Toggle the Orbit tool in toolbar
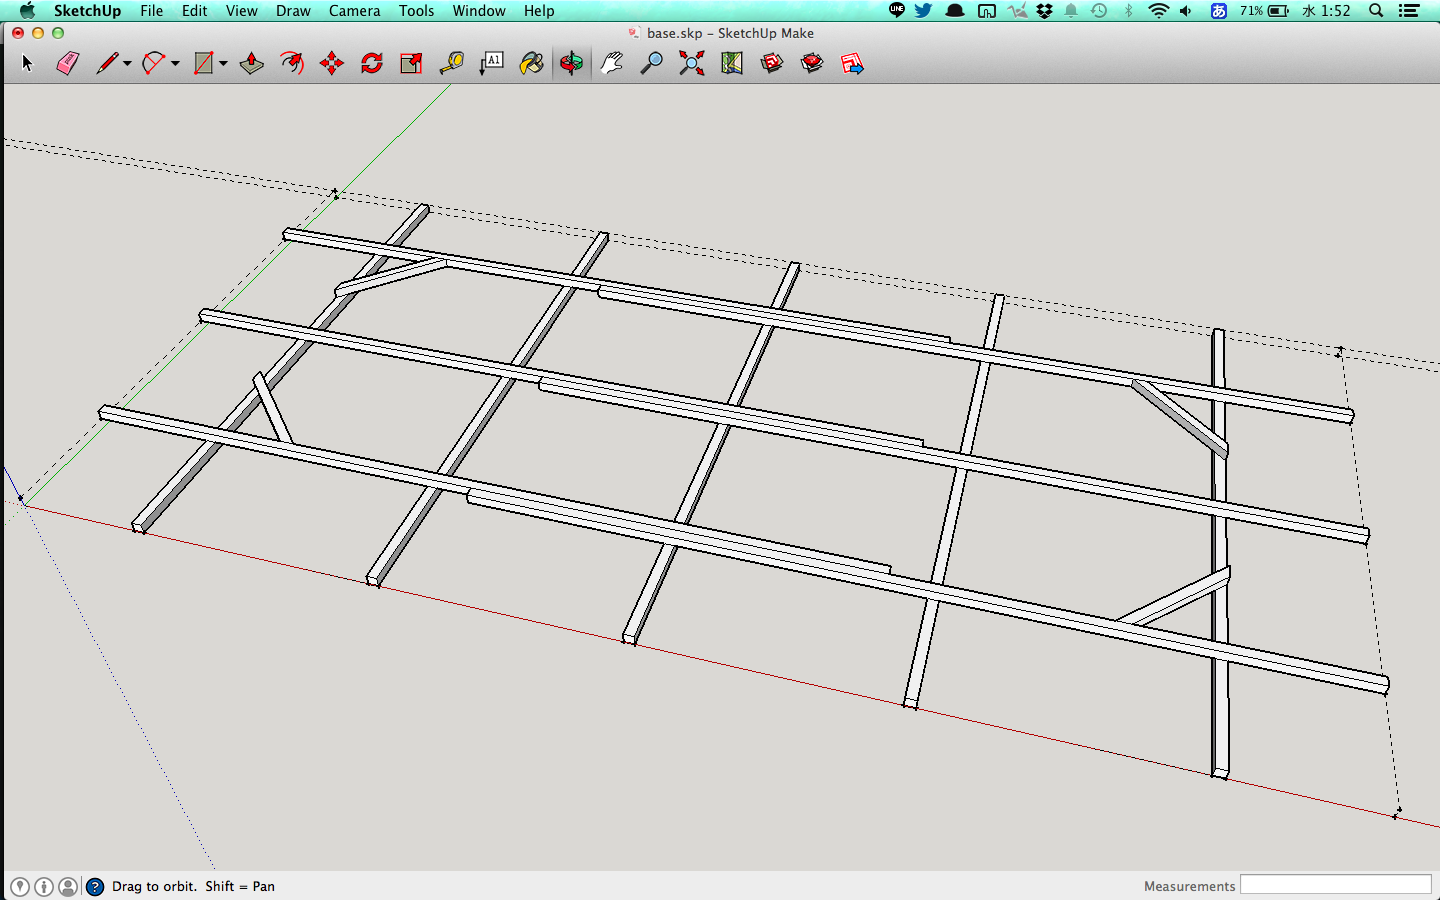This screenshot has height=900, width=1440. pyautogui.click(x=571, y=64)
